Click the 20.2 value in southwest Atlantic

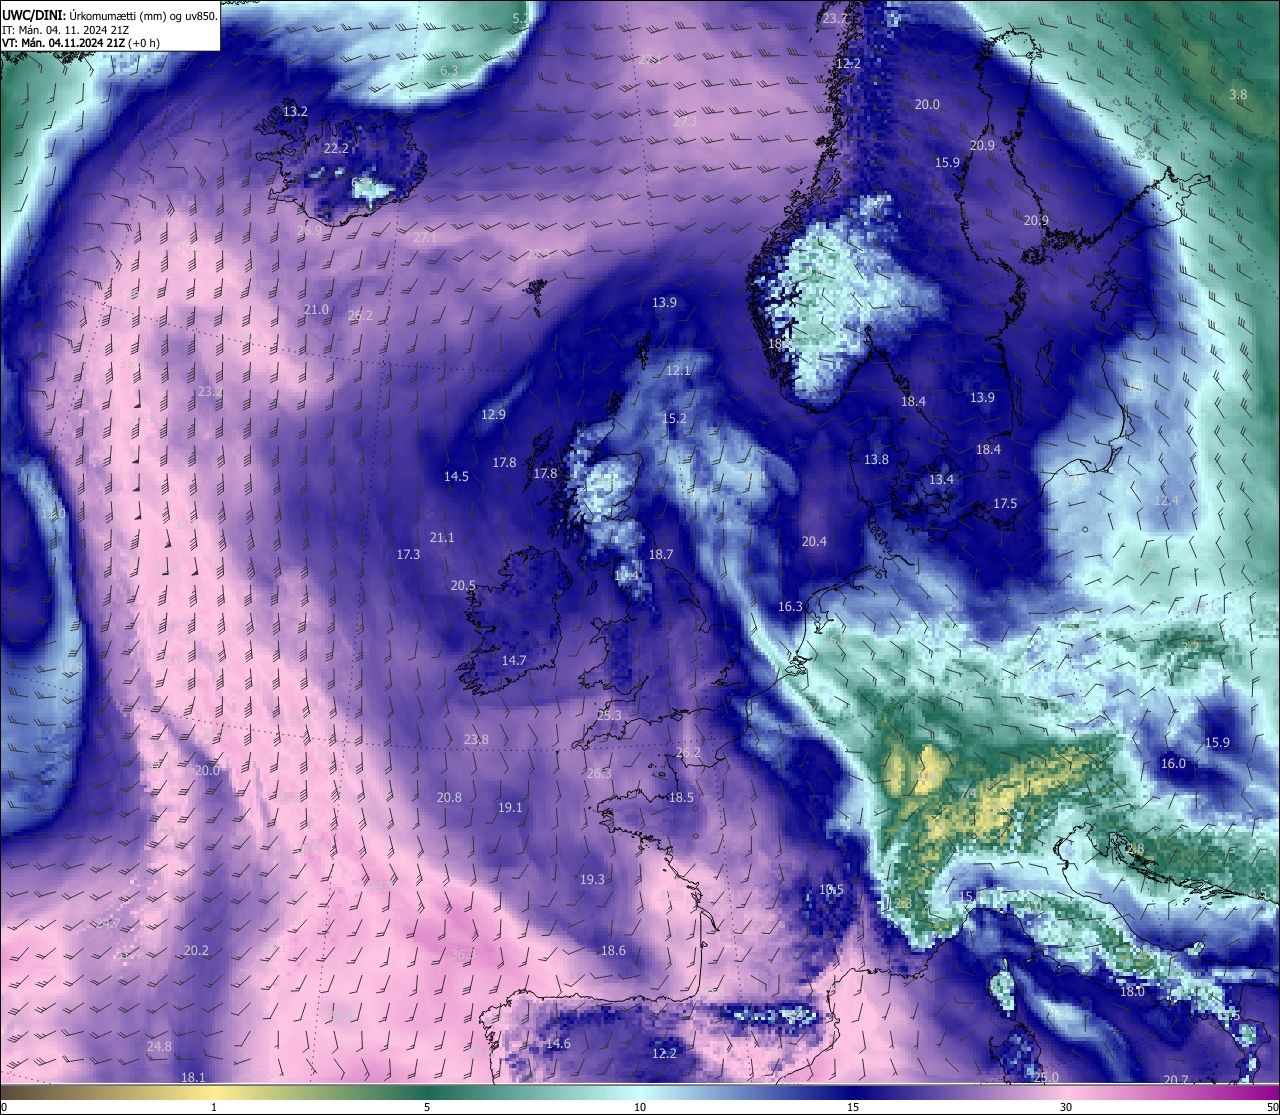(x=196, y=951)
